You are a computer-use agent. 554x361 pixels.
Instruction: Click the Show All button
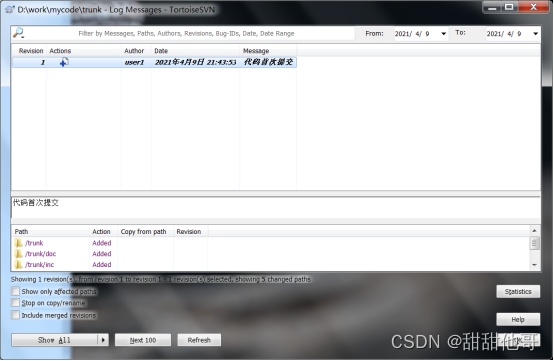click(54, 340)
